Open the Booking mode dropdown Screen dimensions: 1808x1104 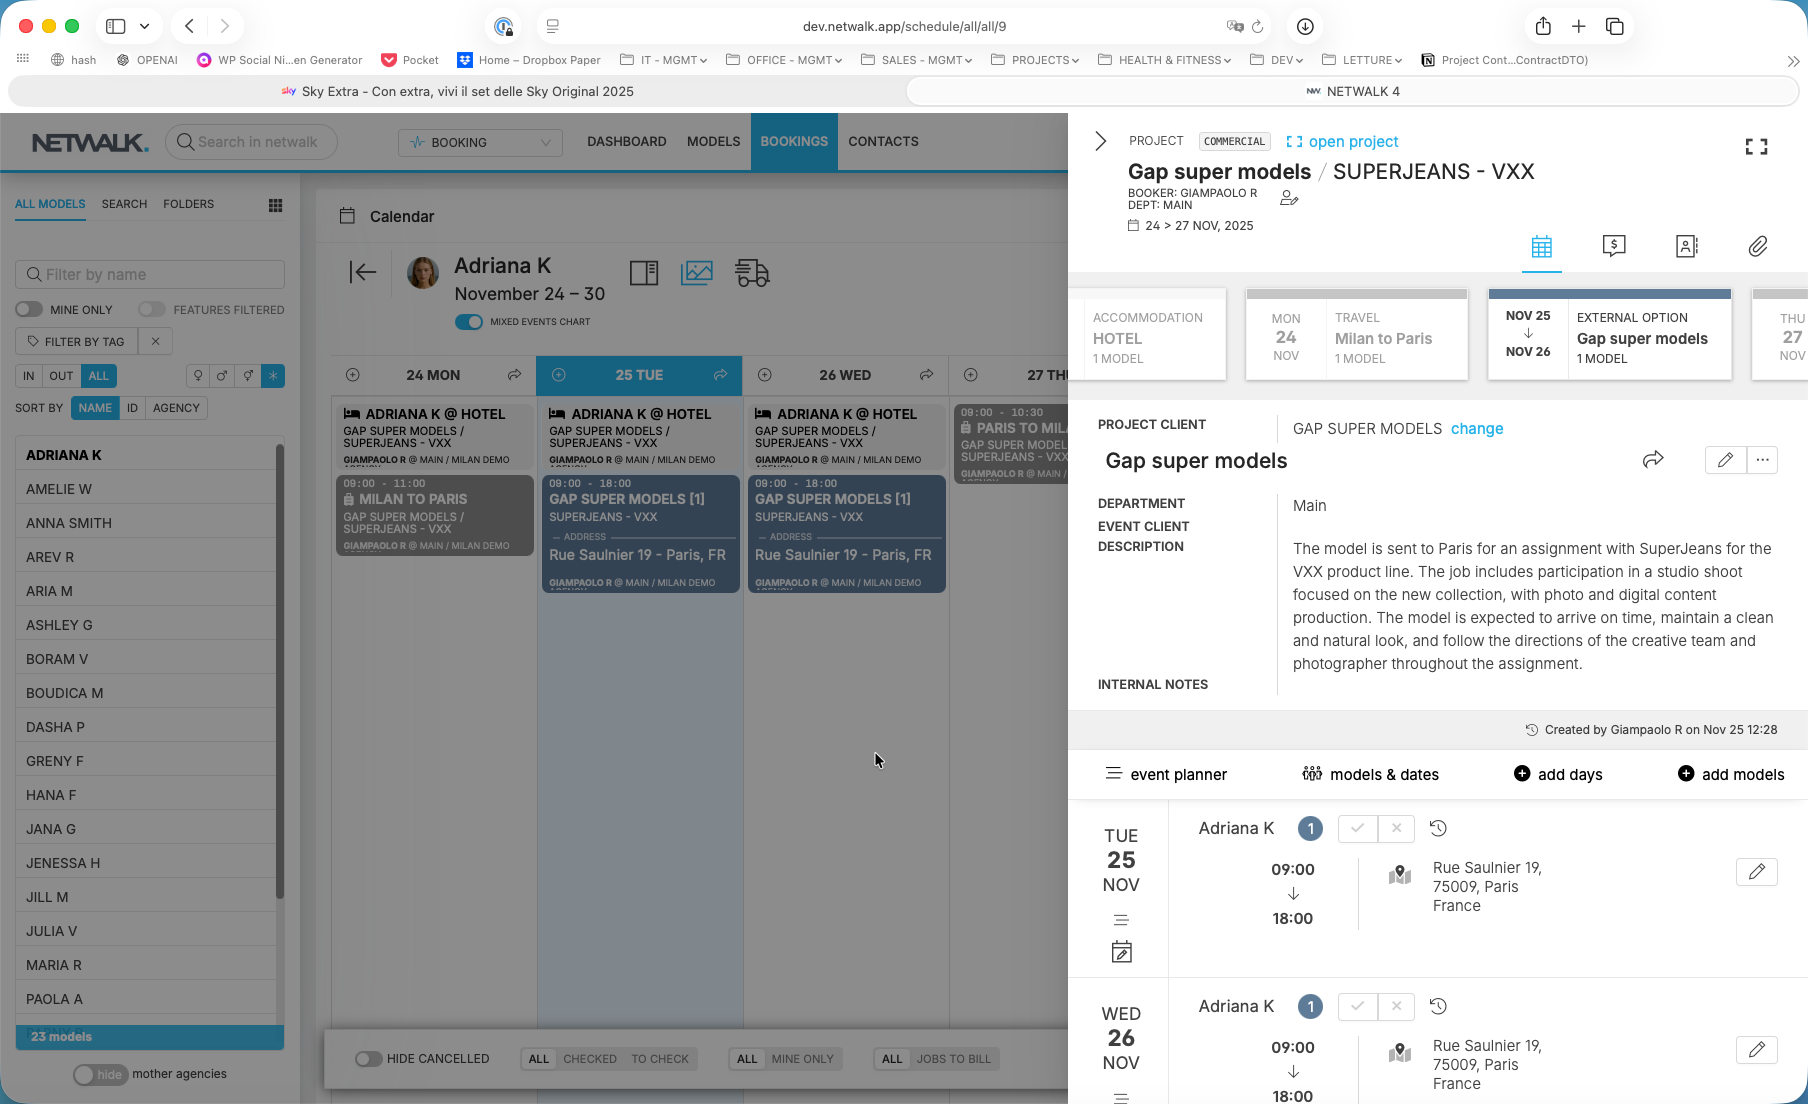click(x=480, y=142)
